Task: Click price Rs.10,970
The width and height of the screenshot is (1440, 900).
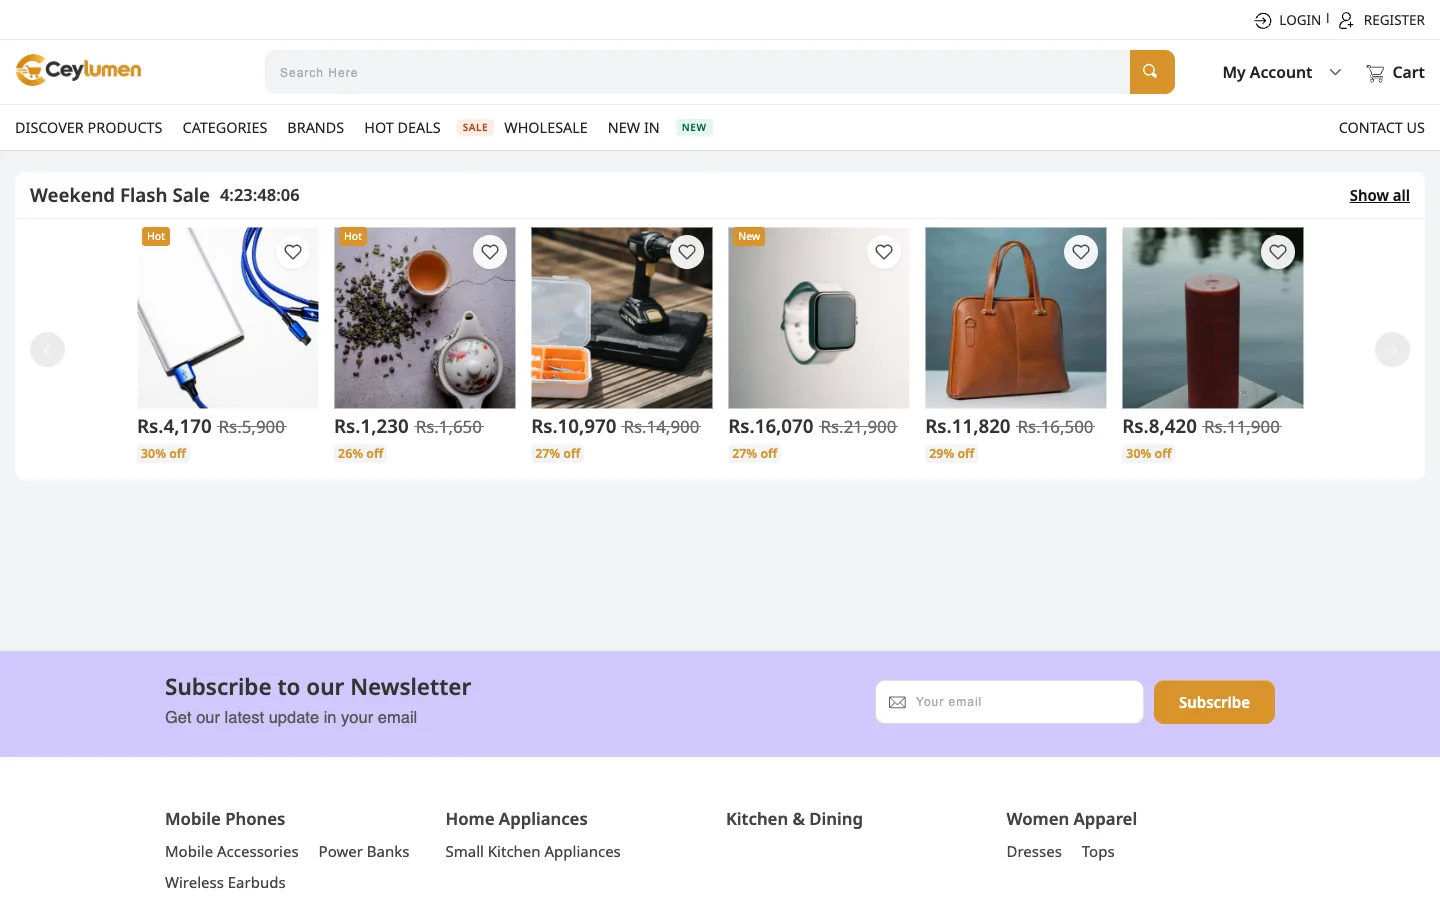Action: [x=574, y=427]
